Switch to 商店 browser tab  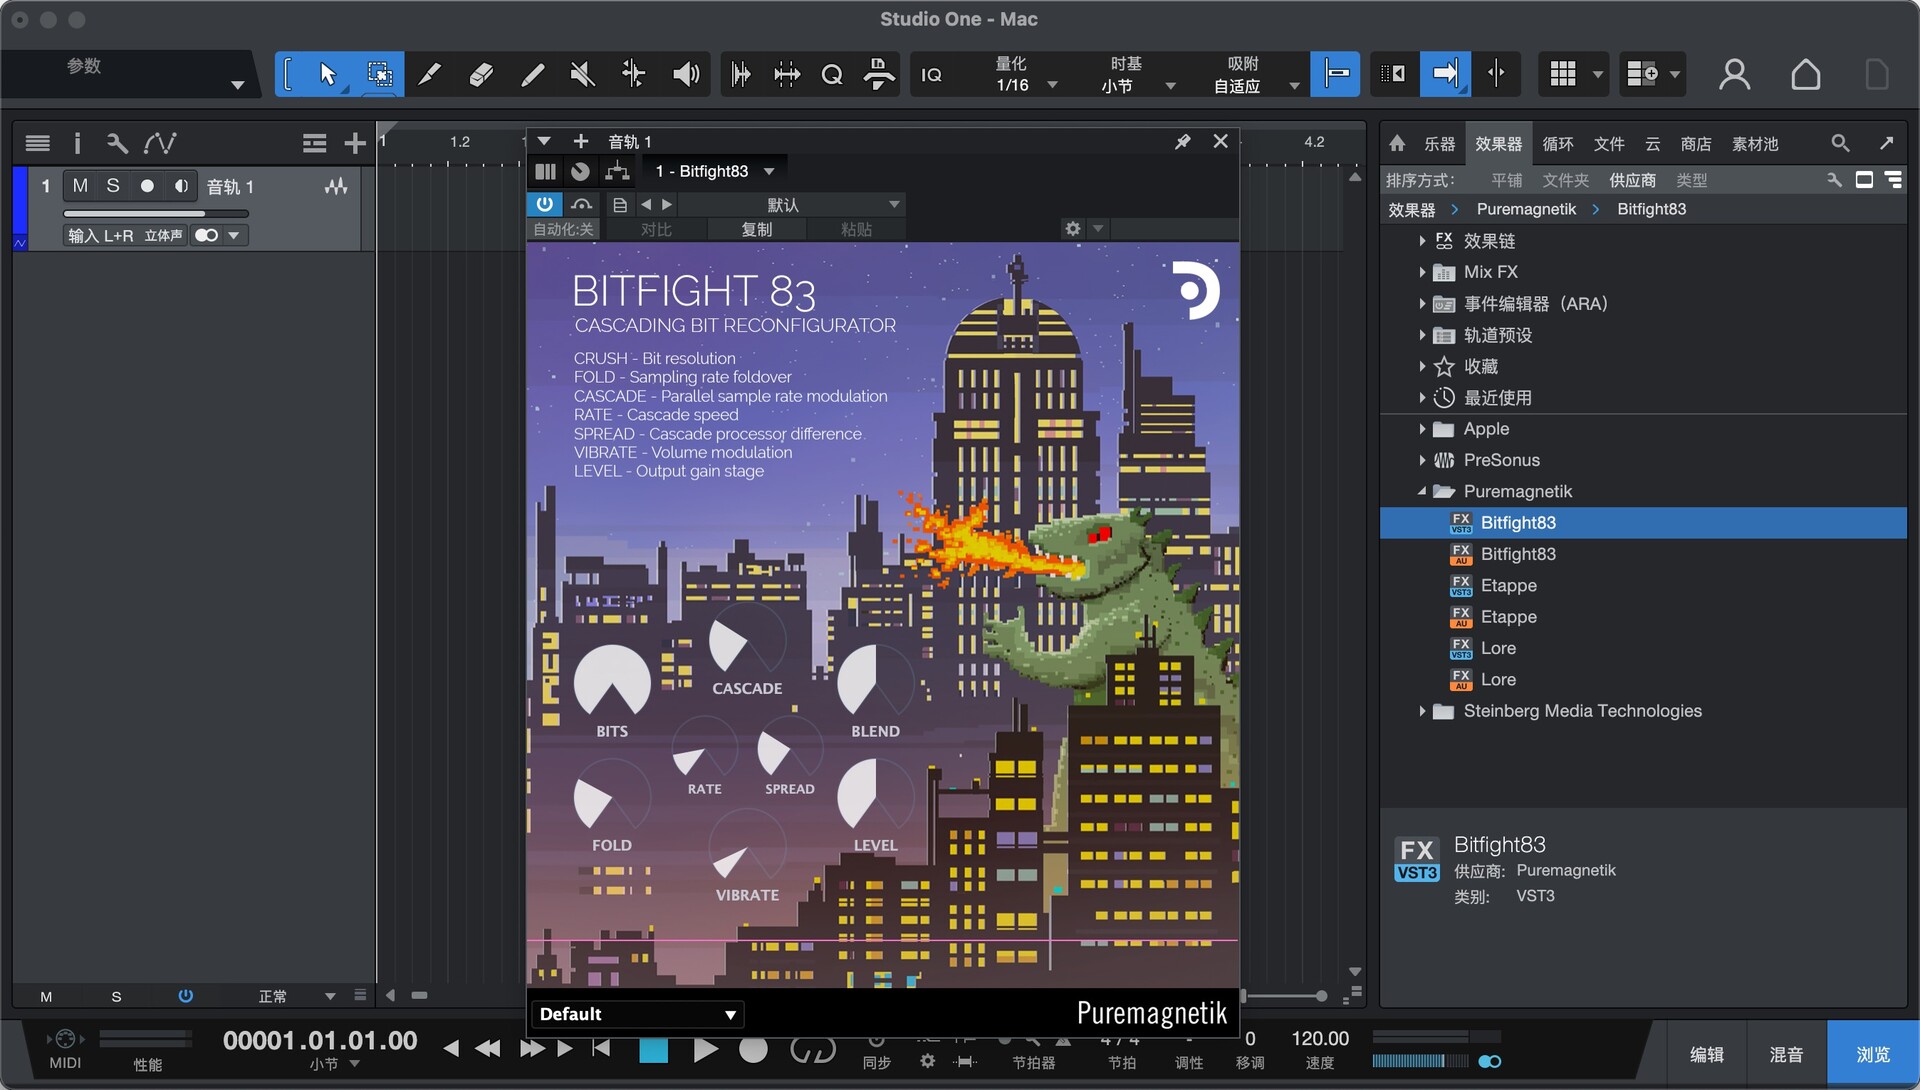(1695, 144)
